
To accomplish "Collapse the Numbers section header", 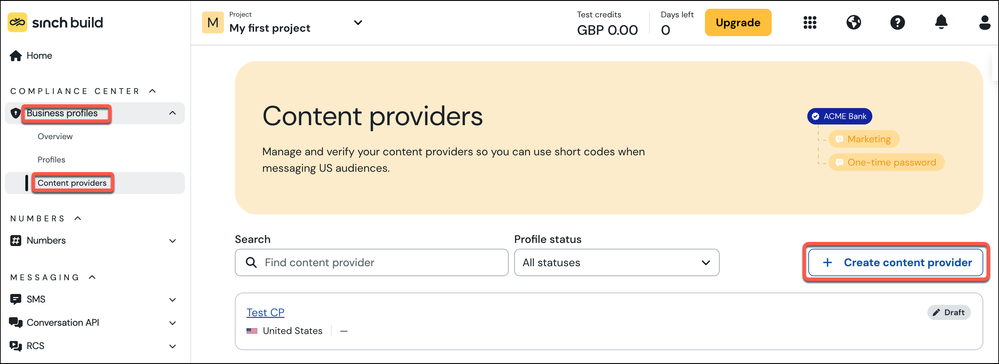I will pyautogui.click(x=78, y=218).
